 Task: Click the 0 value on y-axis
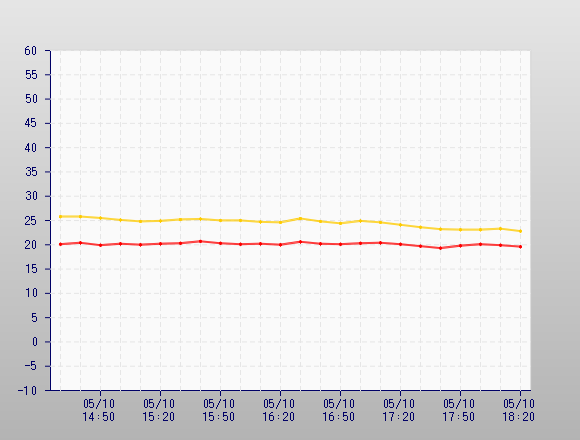(x=35, y=342)
